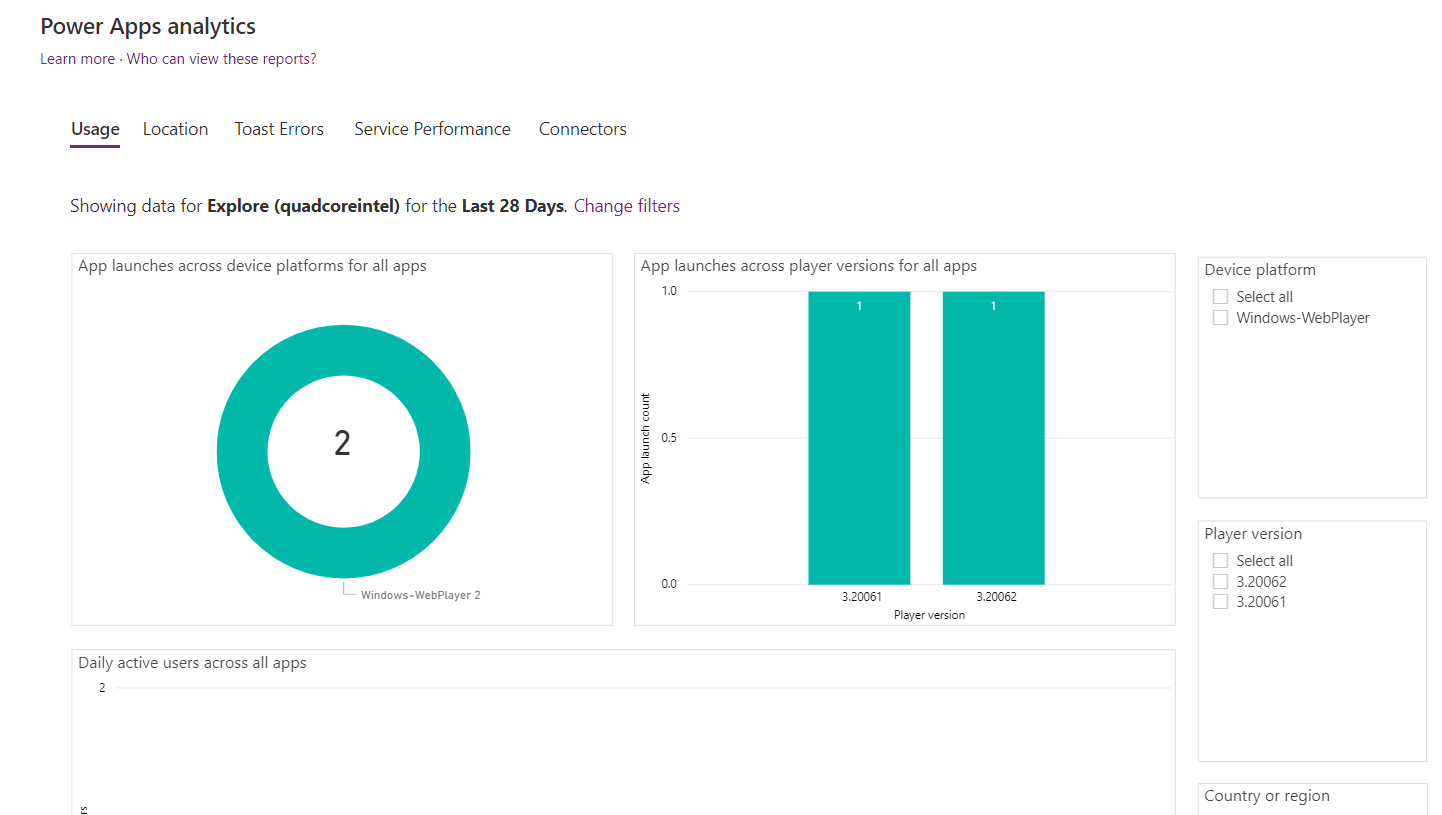
Task: Click the 3.20062 bar in the chart
Action: (992, 437)
